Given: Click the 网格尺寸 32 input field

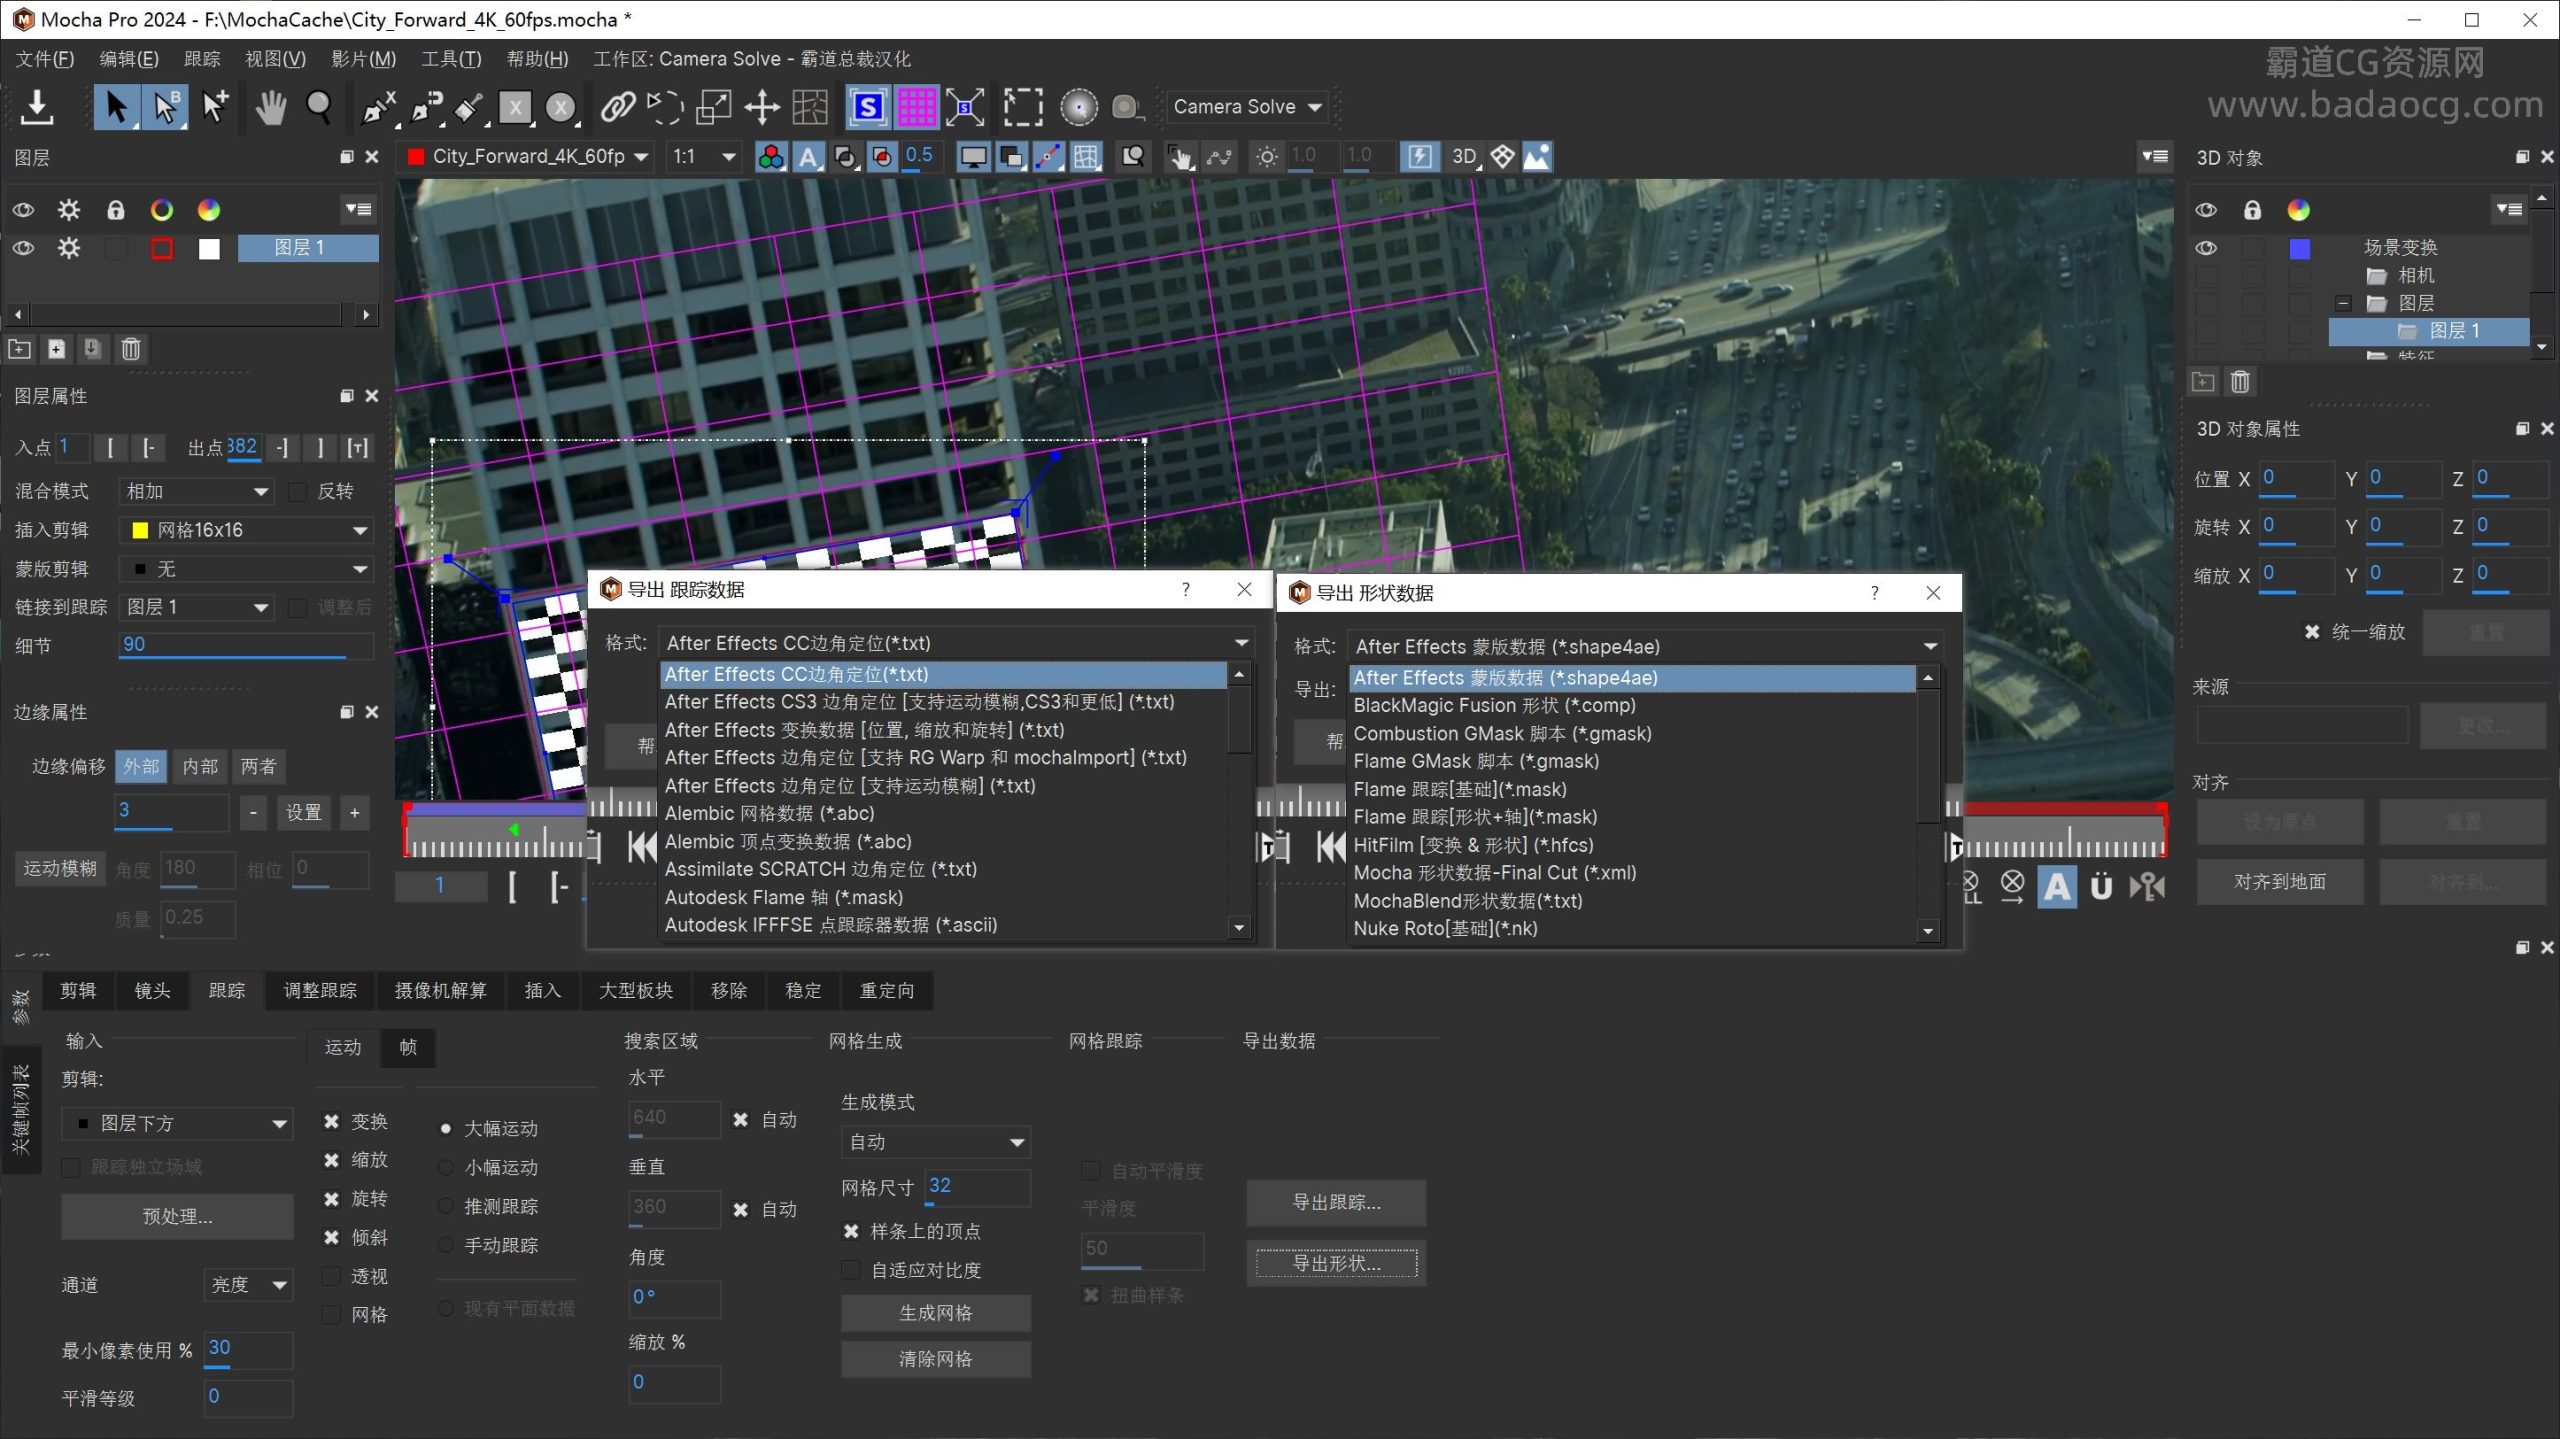Looking at the screenshot, I should pyautogui.click(x=976, y=1187).
